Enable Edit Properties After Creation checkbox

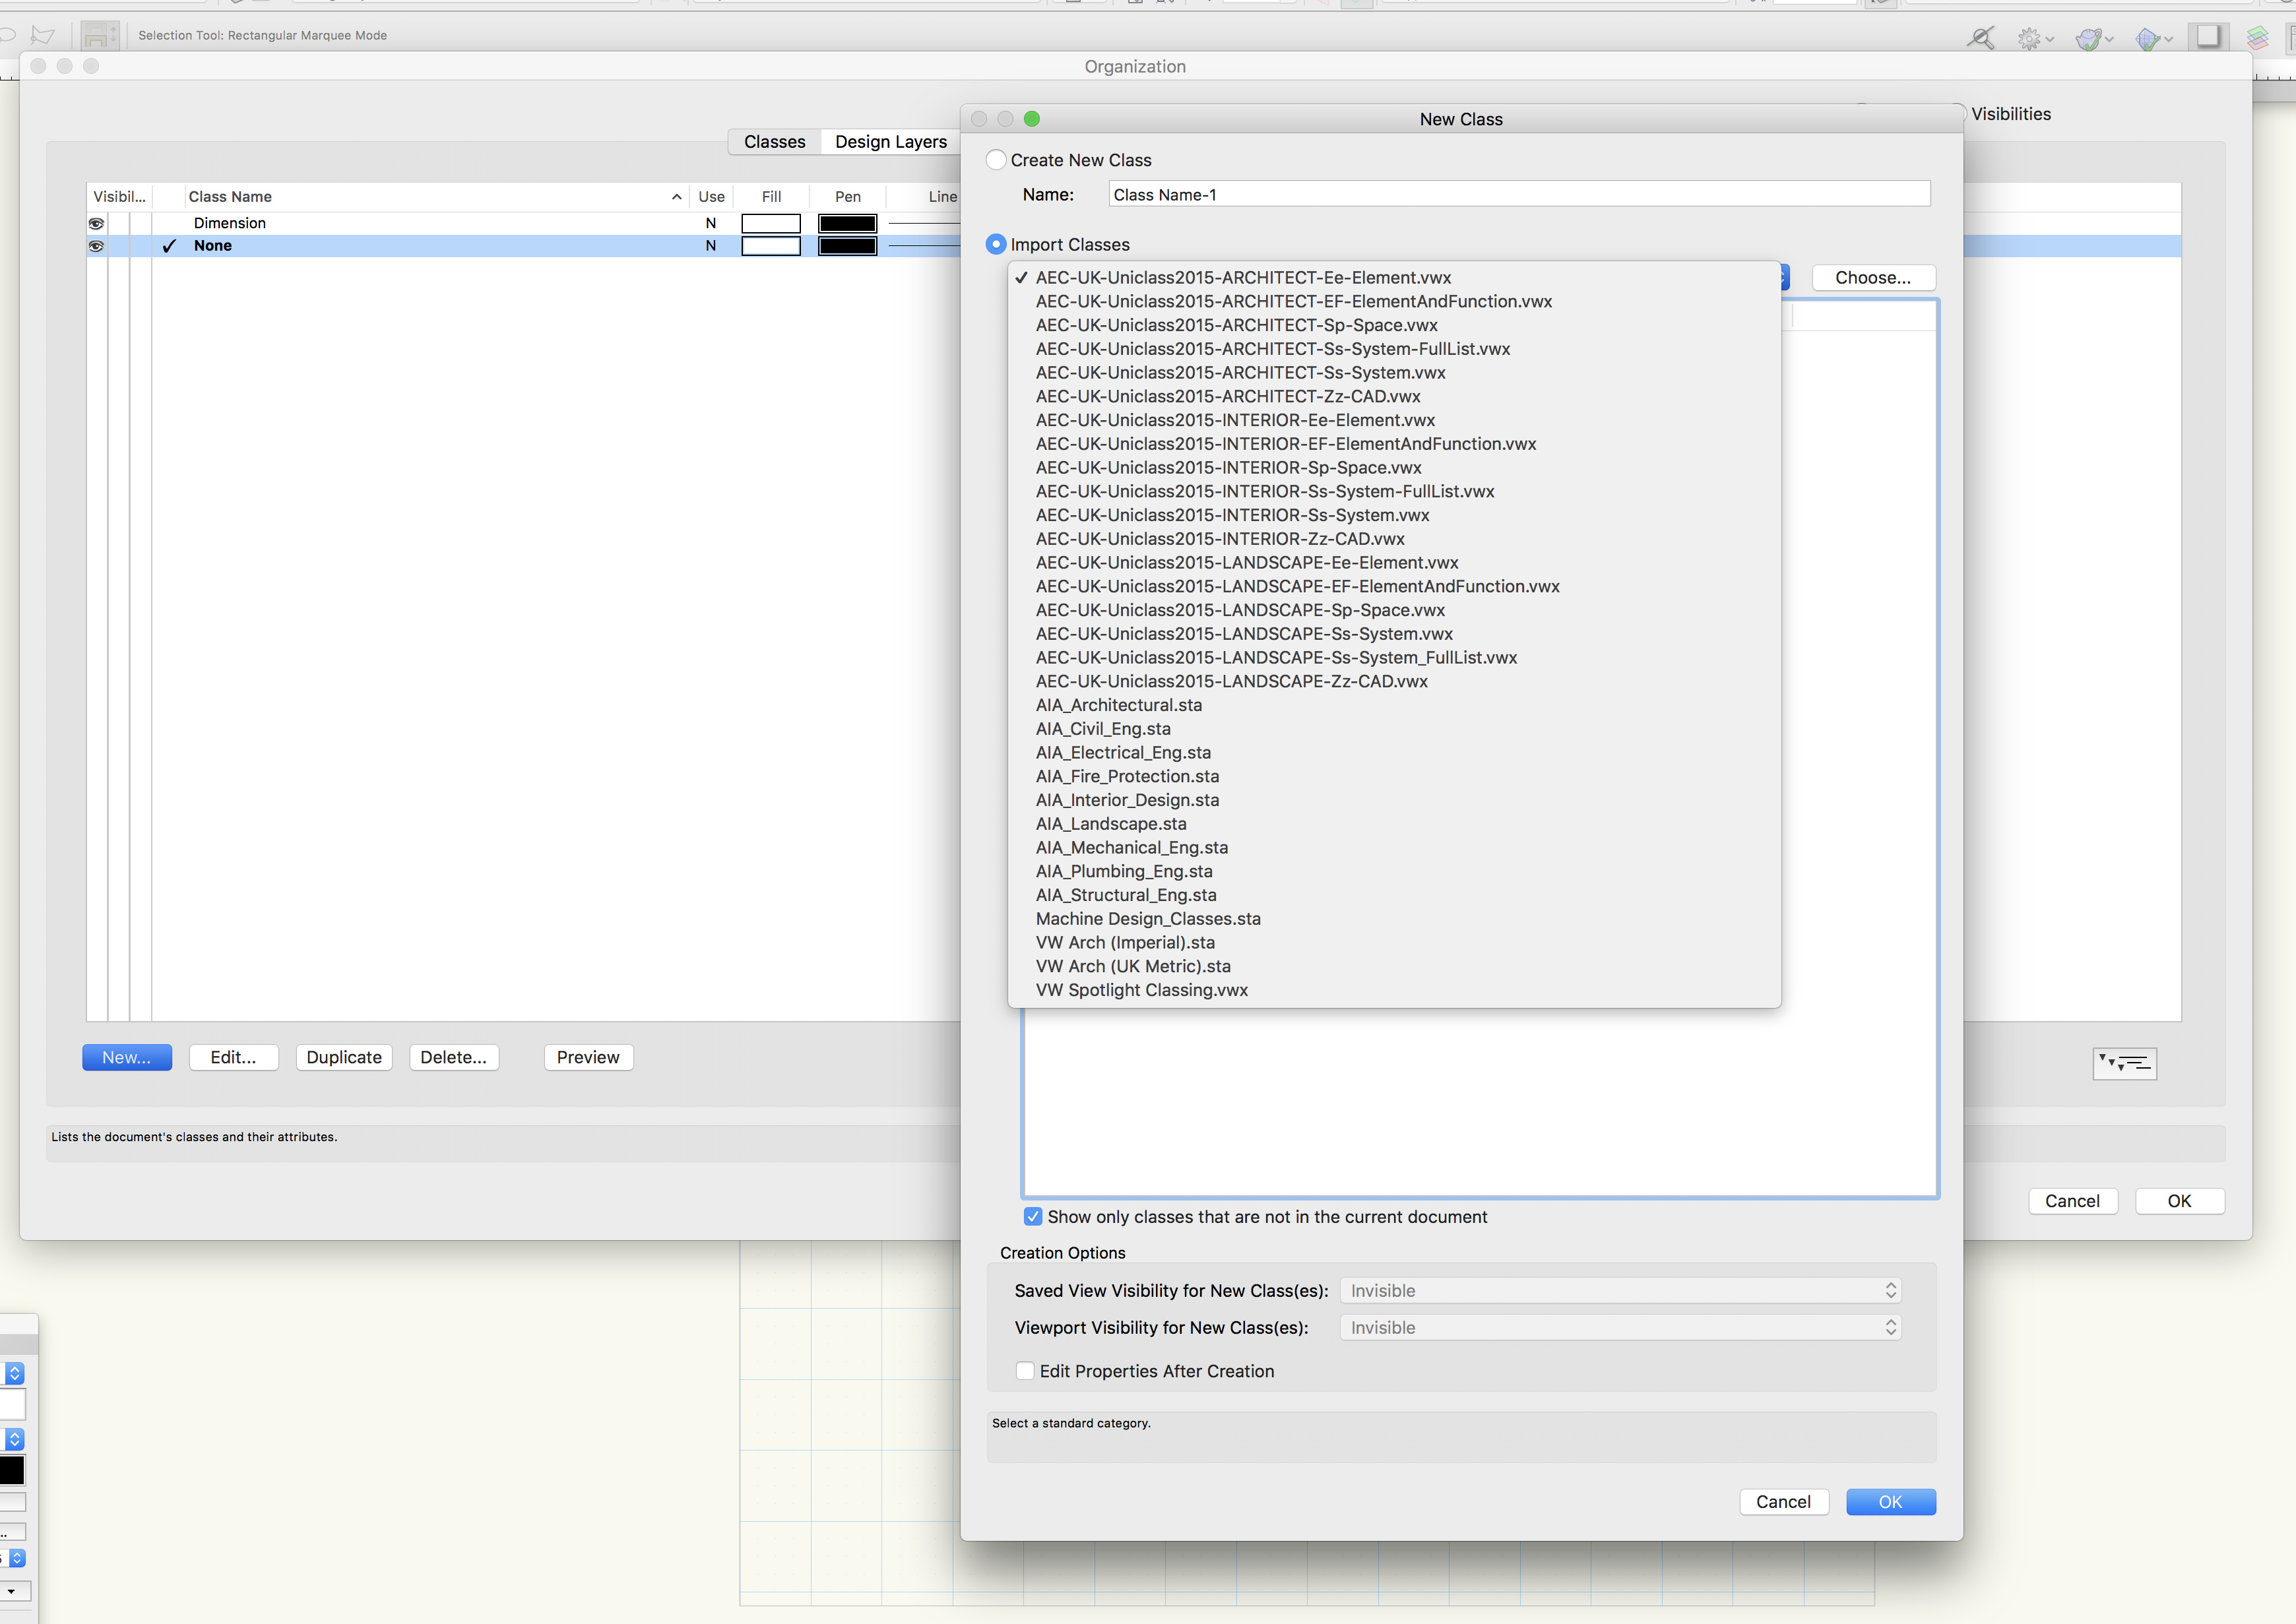(1025, 1371)
